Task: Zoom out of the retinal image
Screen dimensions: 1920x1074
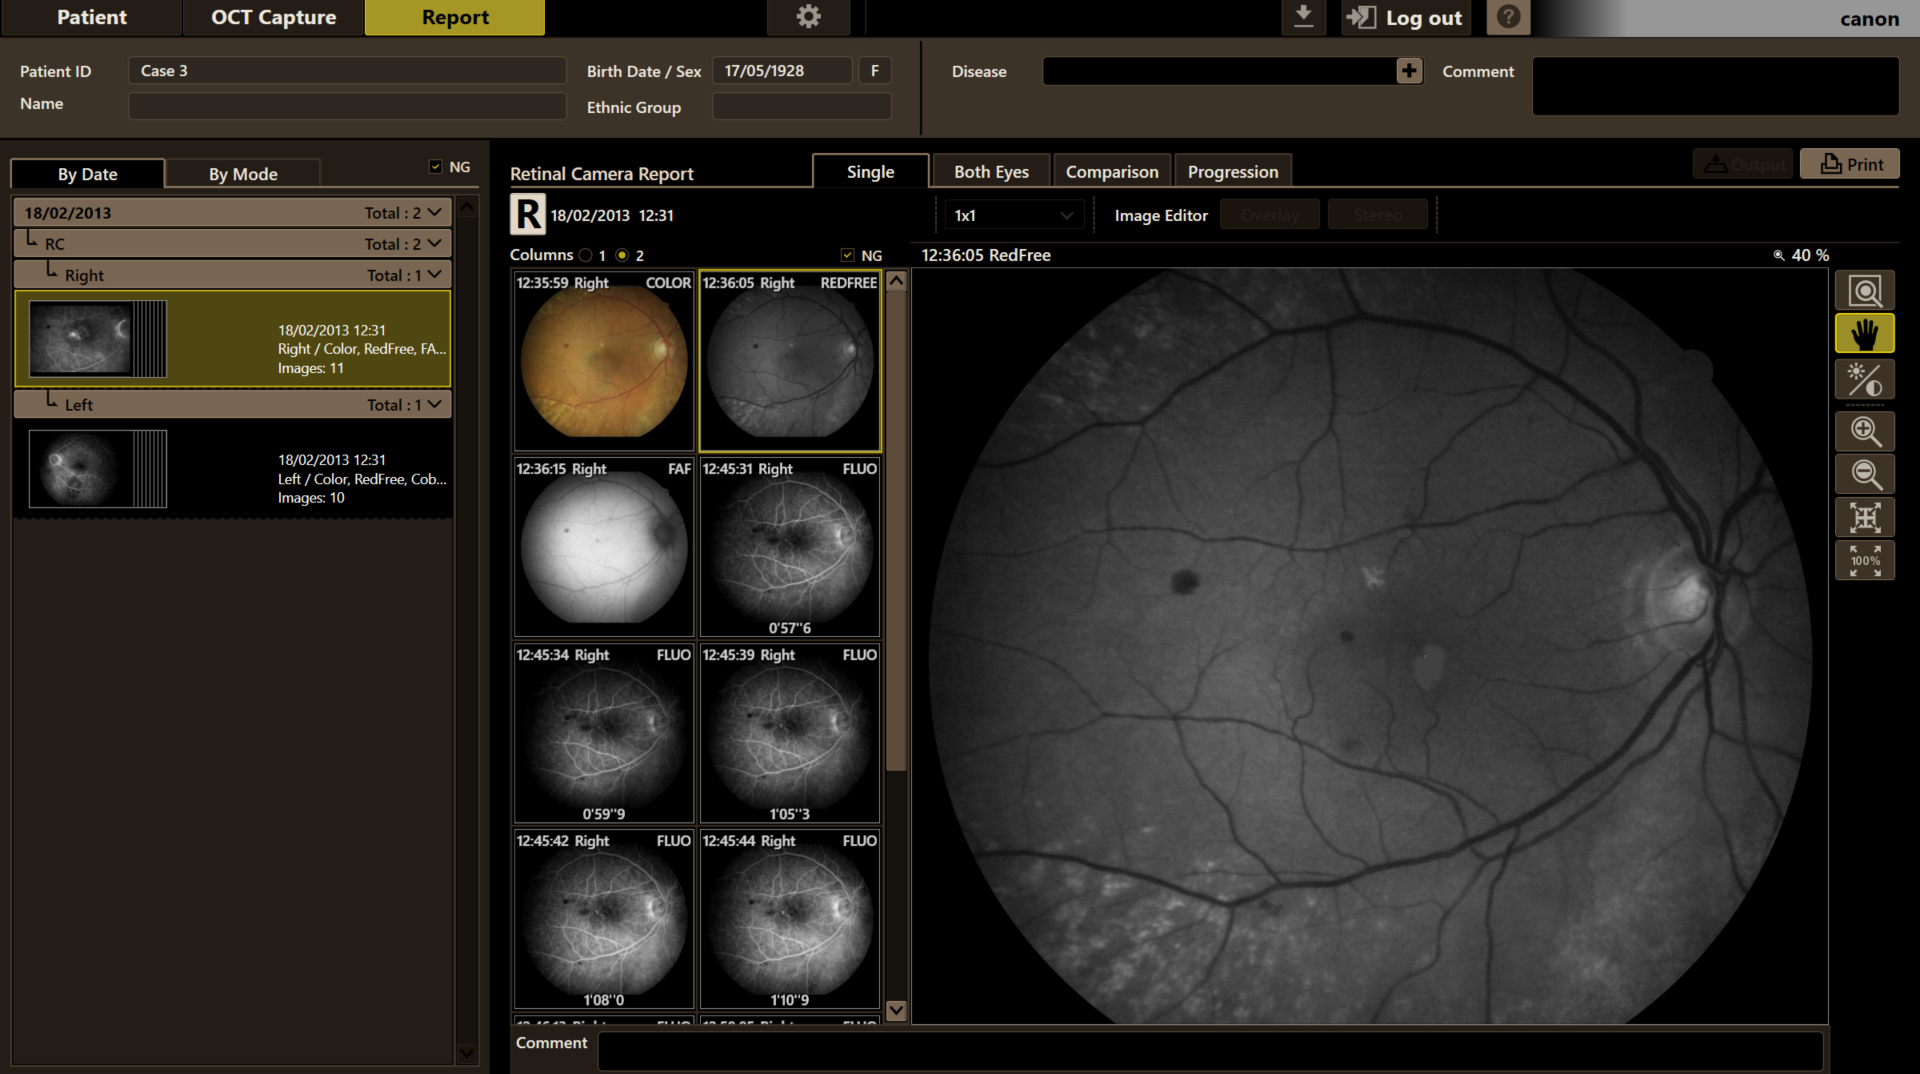Action: click(1864, 474)
